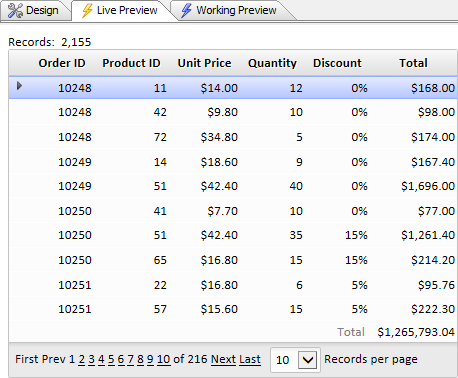Go to page 3
Image resolution: width=458 pixels, height=378 pixels.
click(91, 359)
